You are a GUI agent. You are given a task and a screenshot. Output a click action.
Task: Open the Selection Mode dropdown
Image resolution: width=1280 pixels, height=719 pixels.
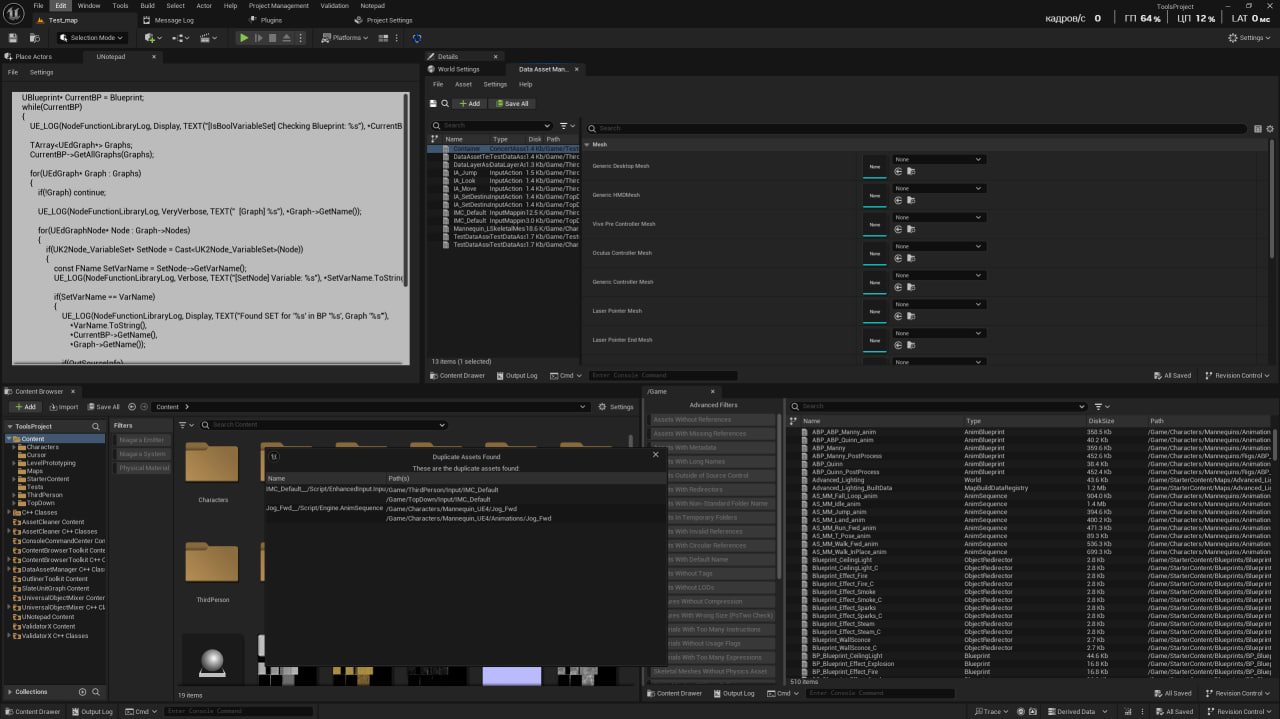tap(91, 38)
